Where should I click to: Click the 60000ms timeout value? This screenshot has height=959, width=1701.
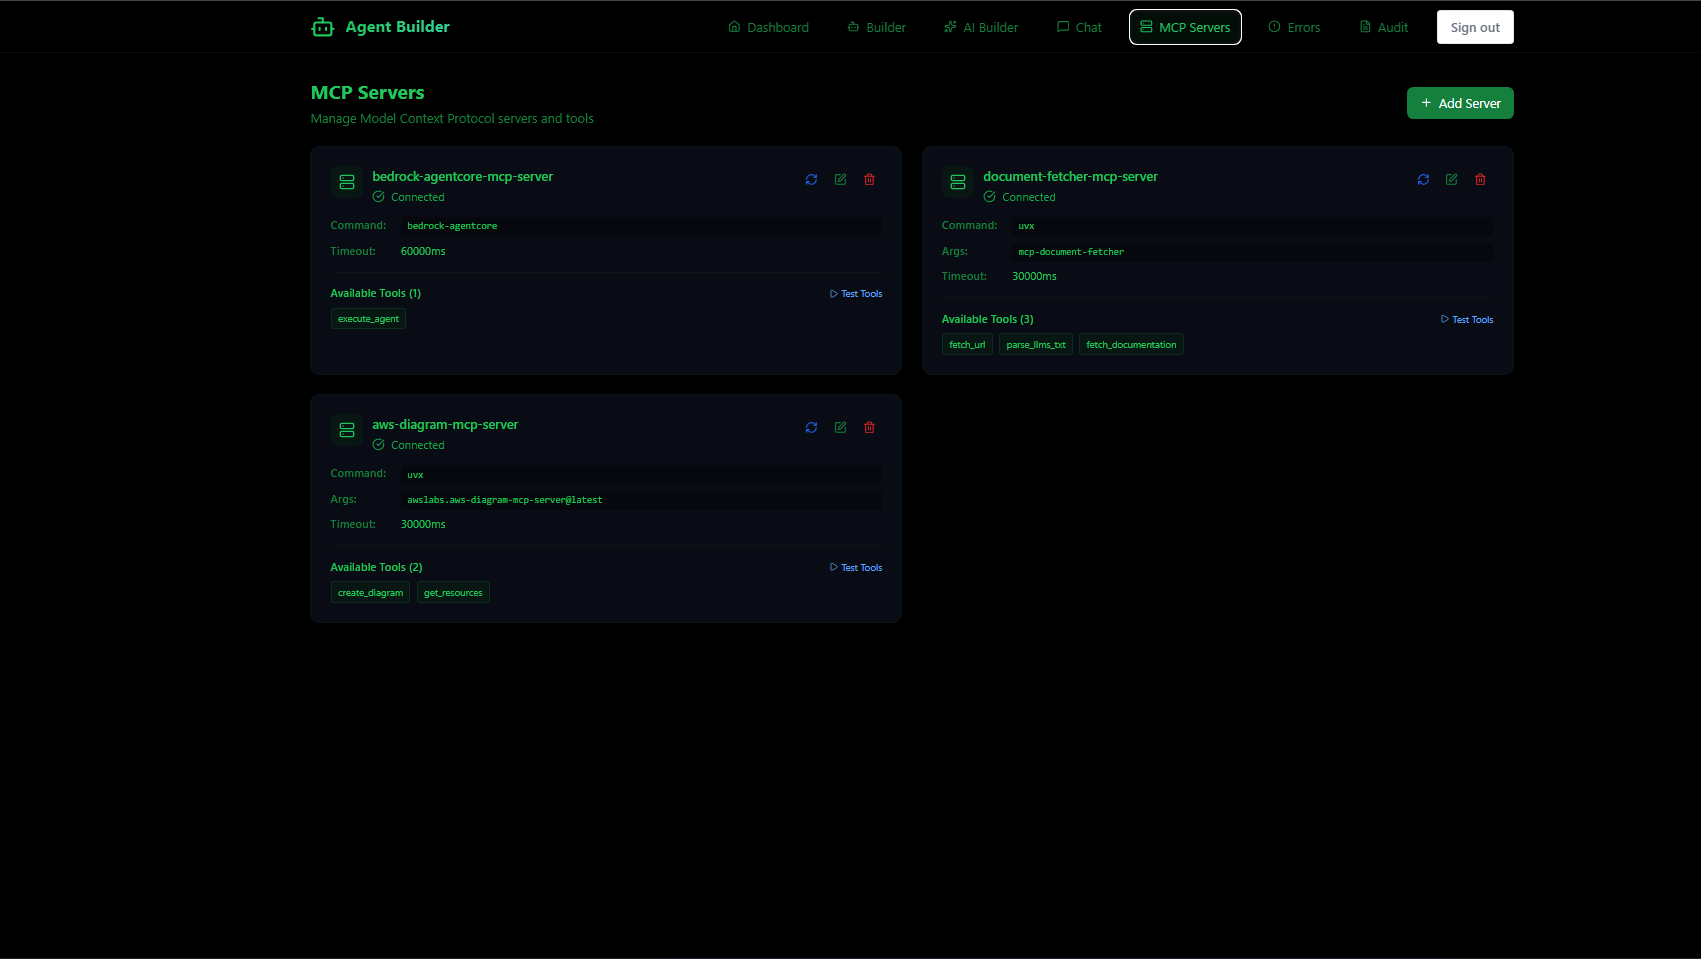click(x=423, y=252)
